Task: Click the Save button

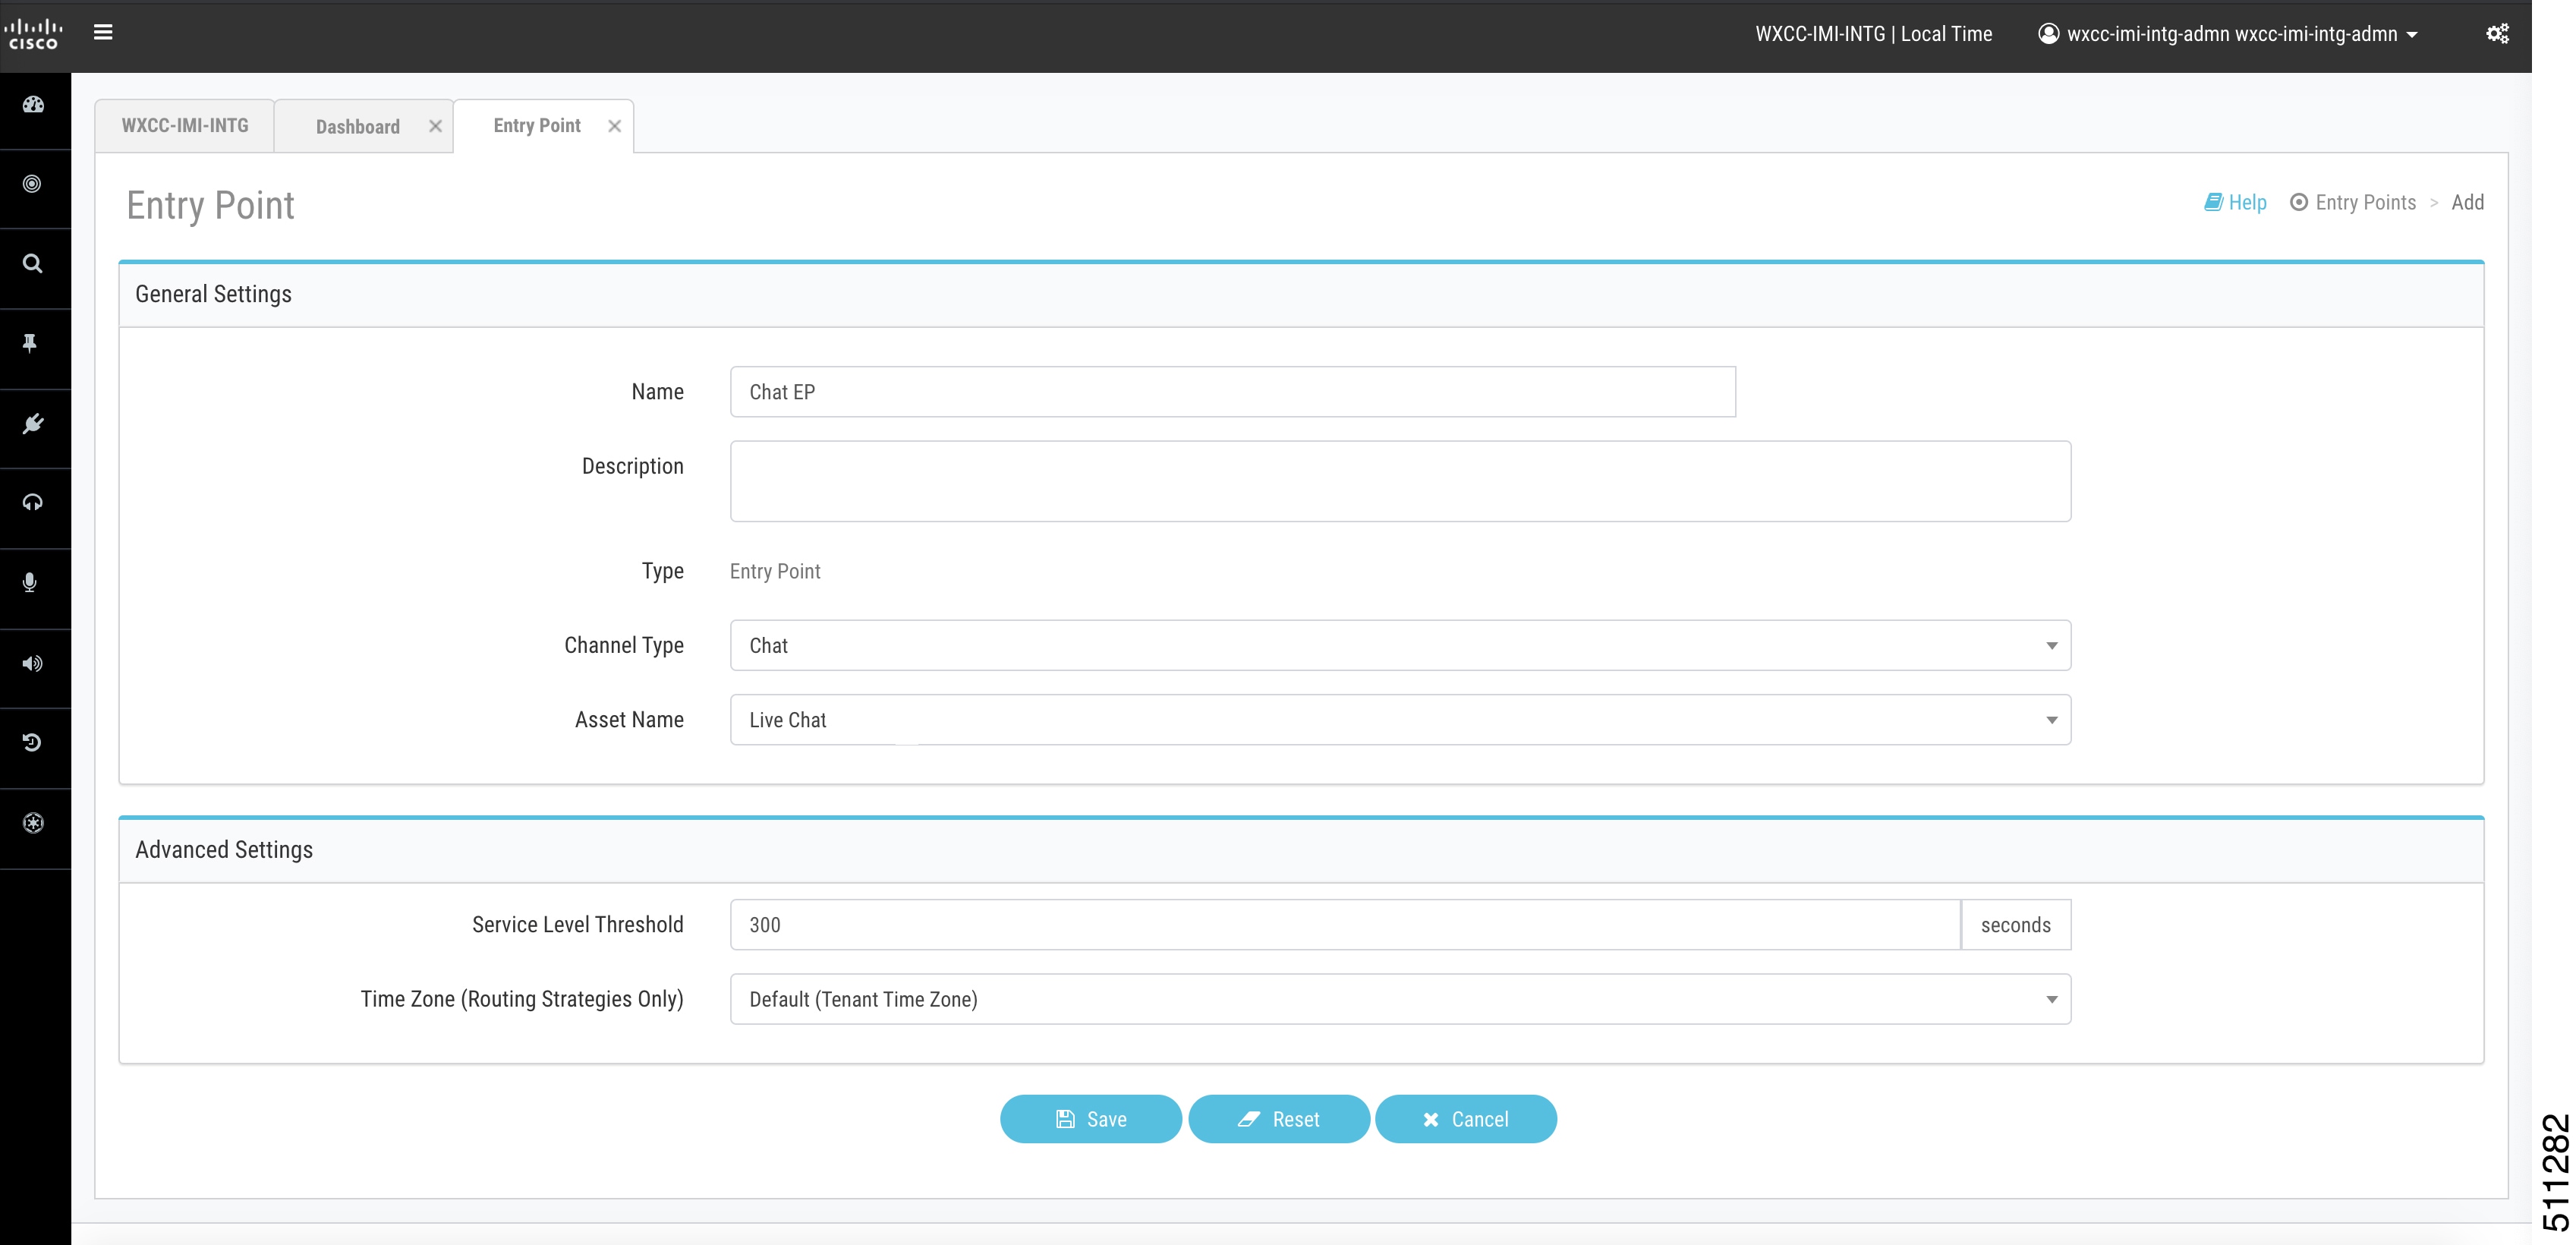Action: 1090,1119
